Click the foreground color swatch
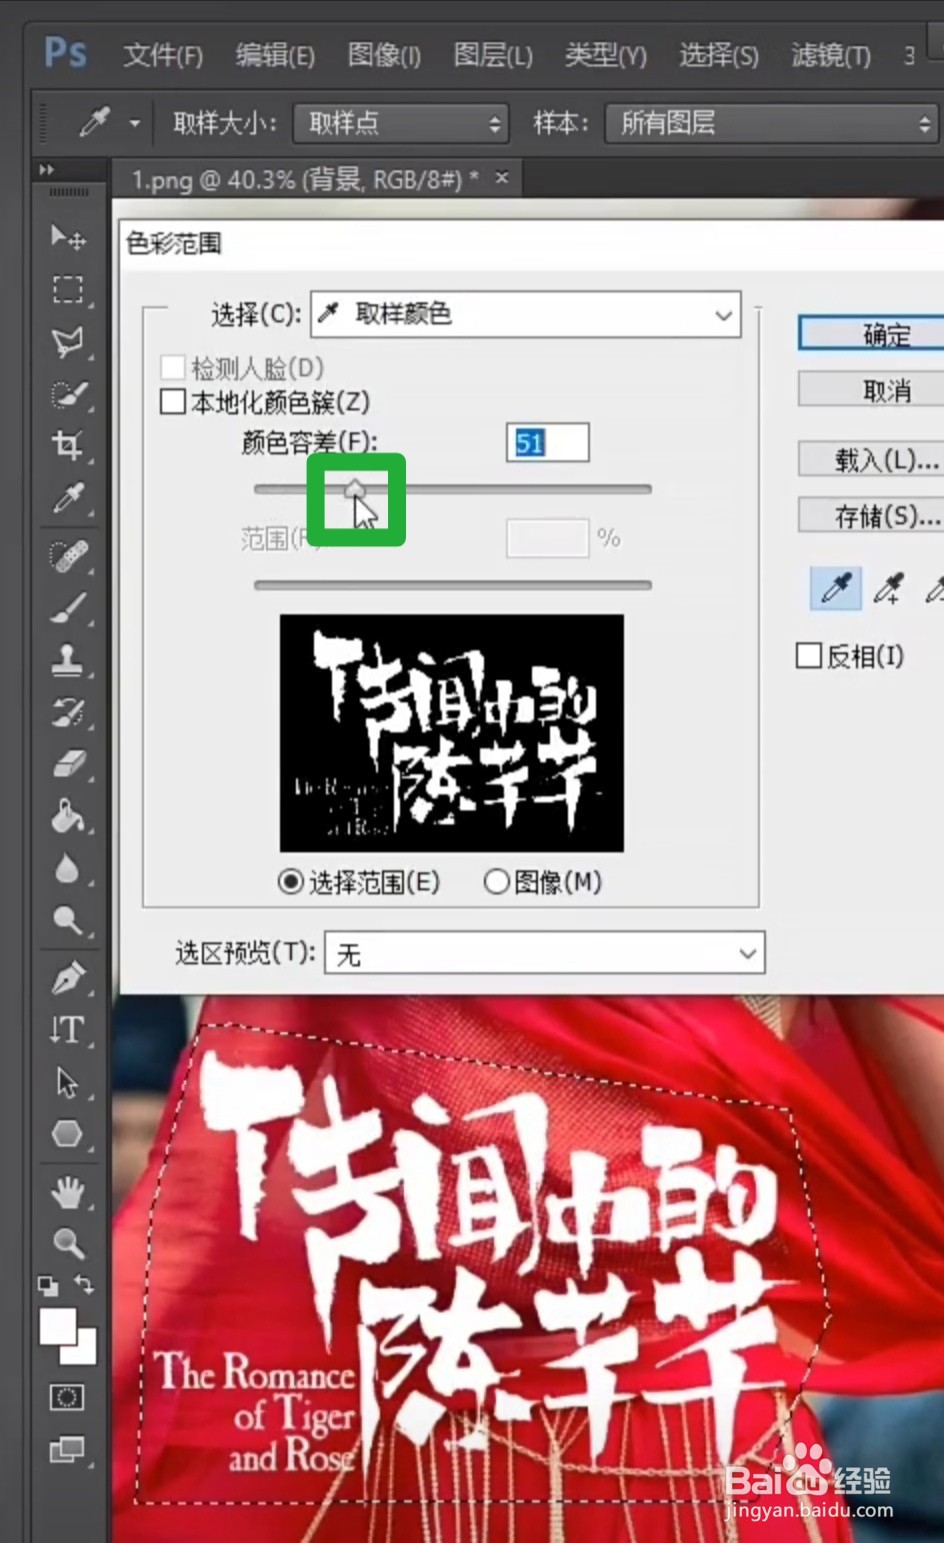Viewport: 944px width, 1543px height. click(58, 1328)
